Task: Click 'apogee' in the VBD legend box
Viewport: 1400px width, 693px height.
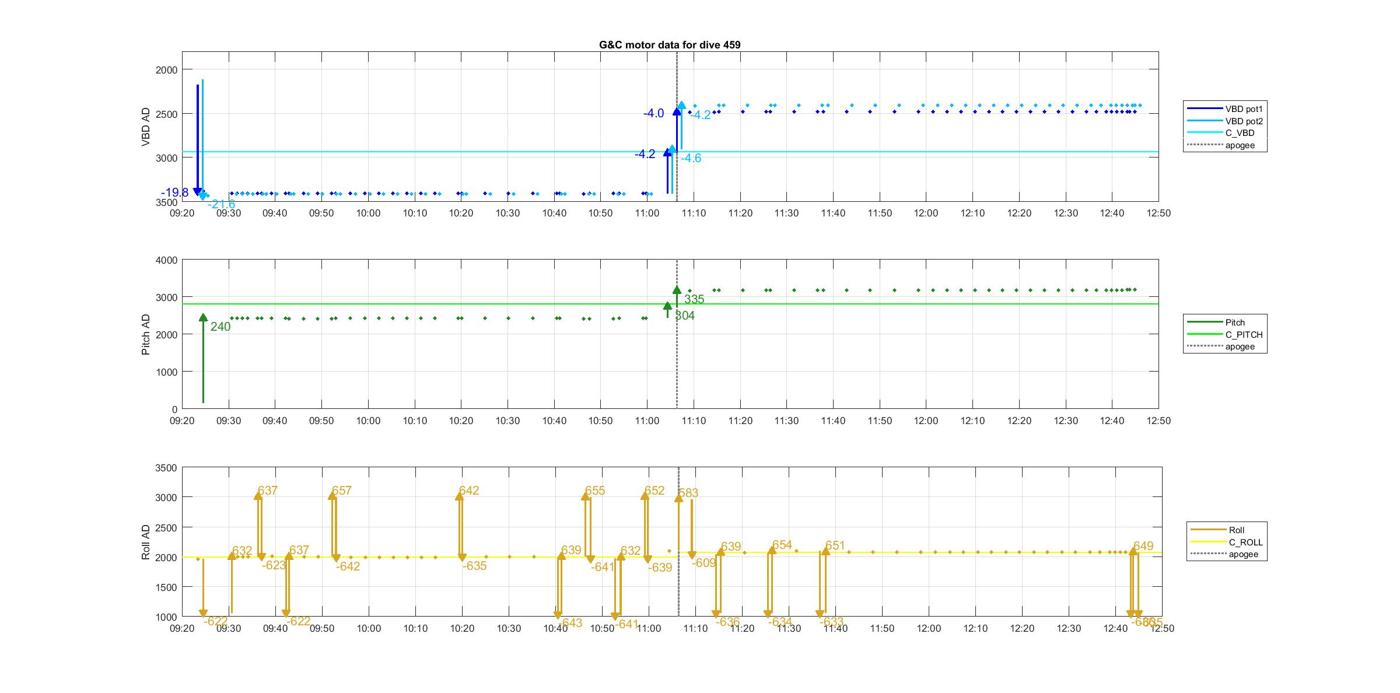Action: point(1239,146)
